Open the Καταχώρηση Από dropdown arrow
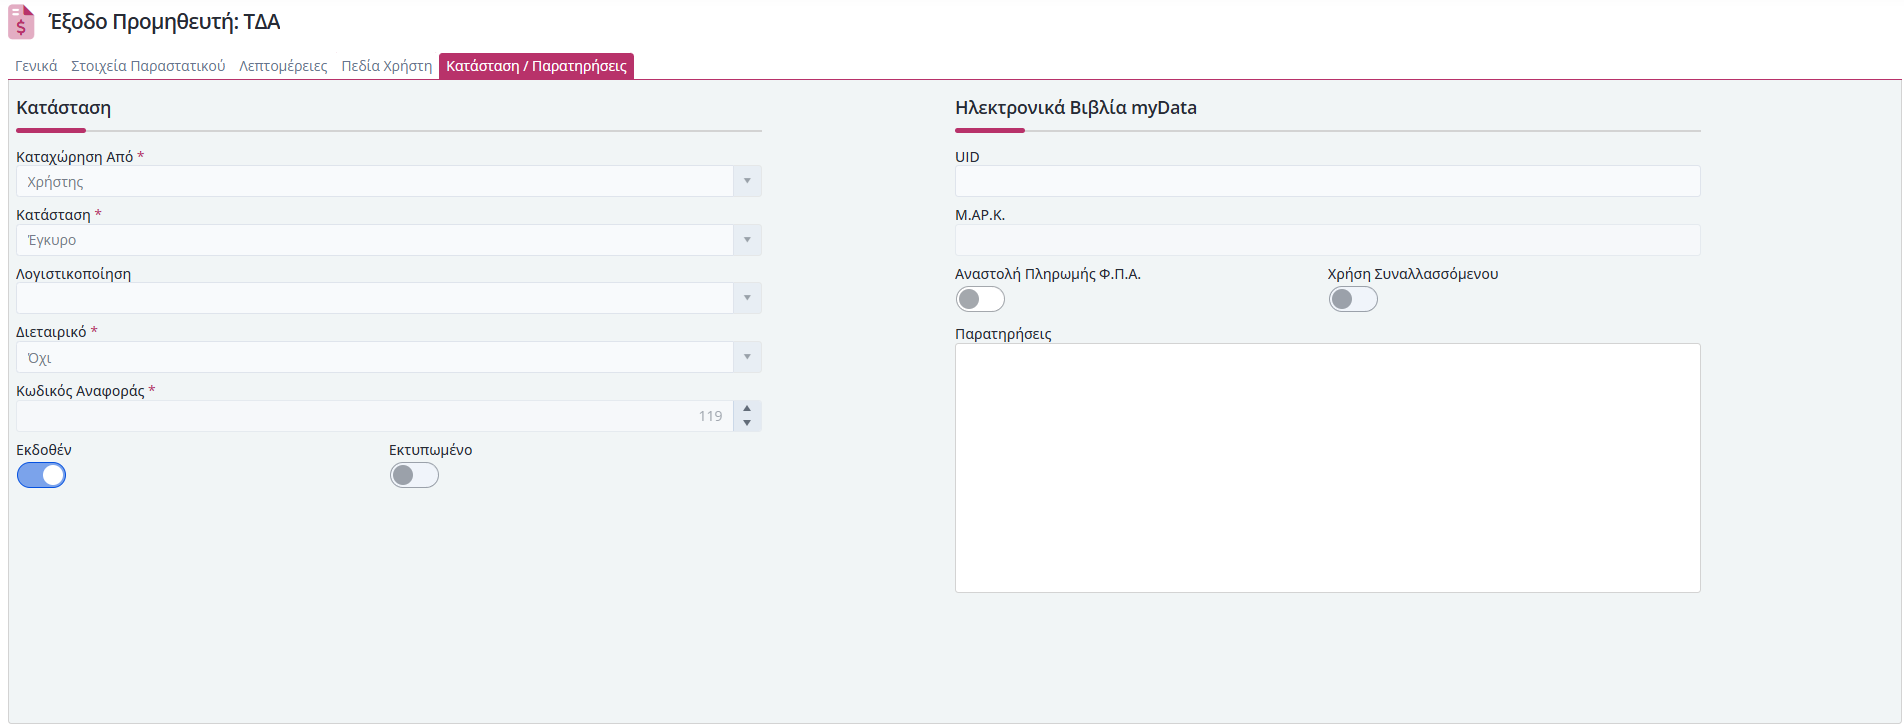 pos(747,181)
